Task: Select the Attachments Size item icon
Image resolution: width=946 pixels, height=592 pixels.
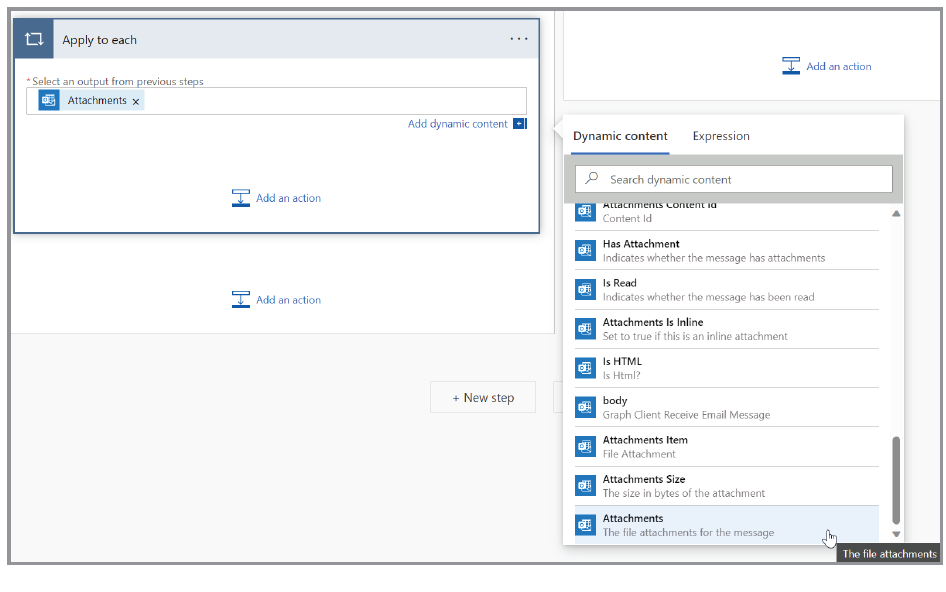Action: pyautogui.click(x=585, y=486)
